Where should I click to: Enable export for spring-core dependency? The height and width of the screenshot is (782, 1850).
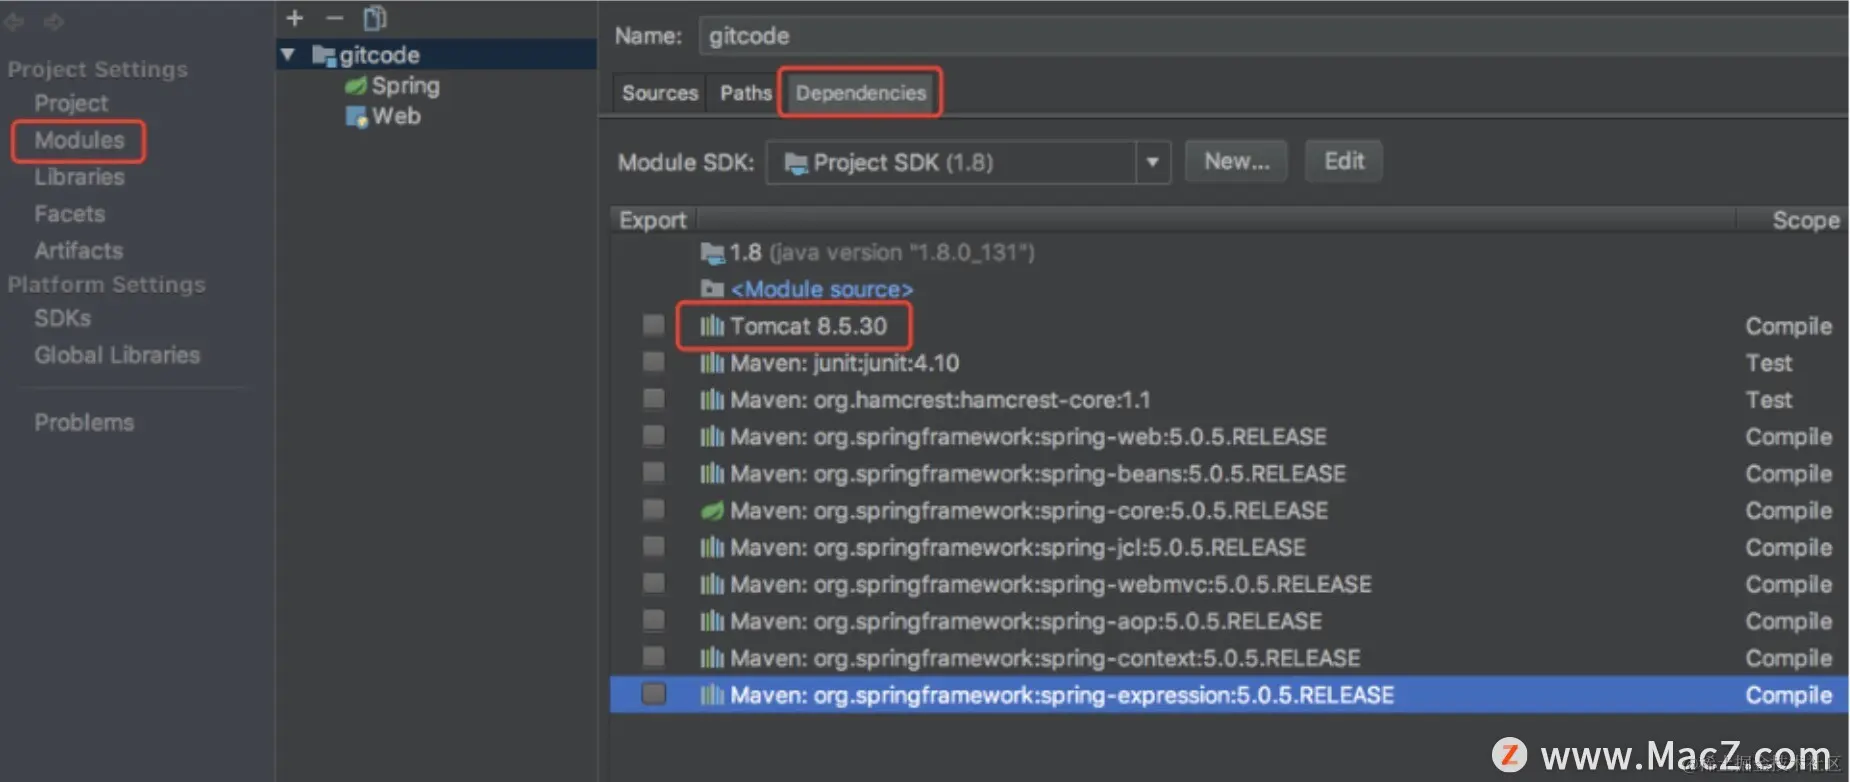(x=653, y=509)
